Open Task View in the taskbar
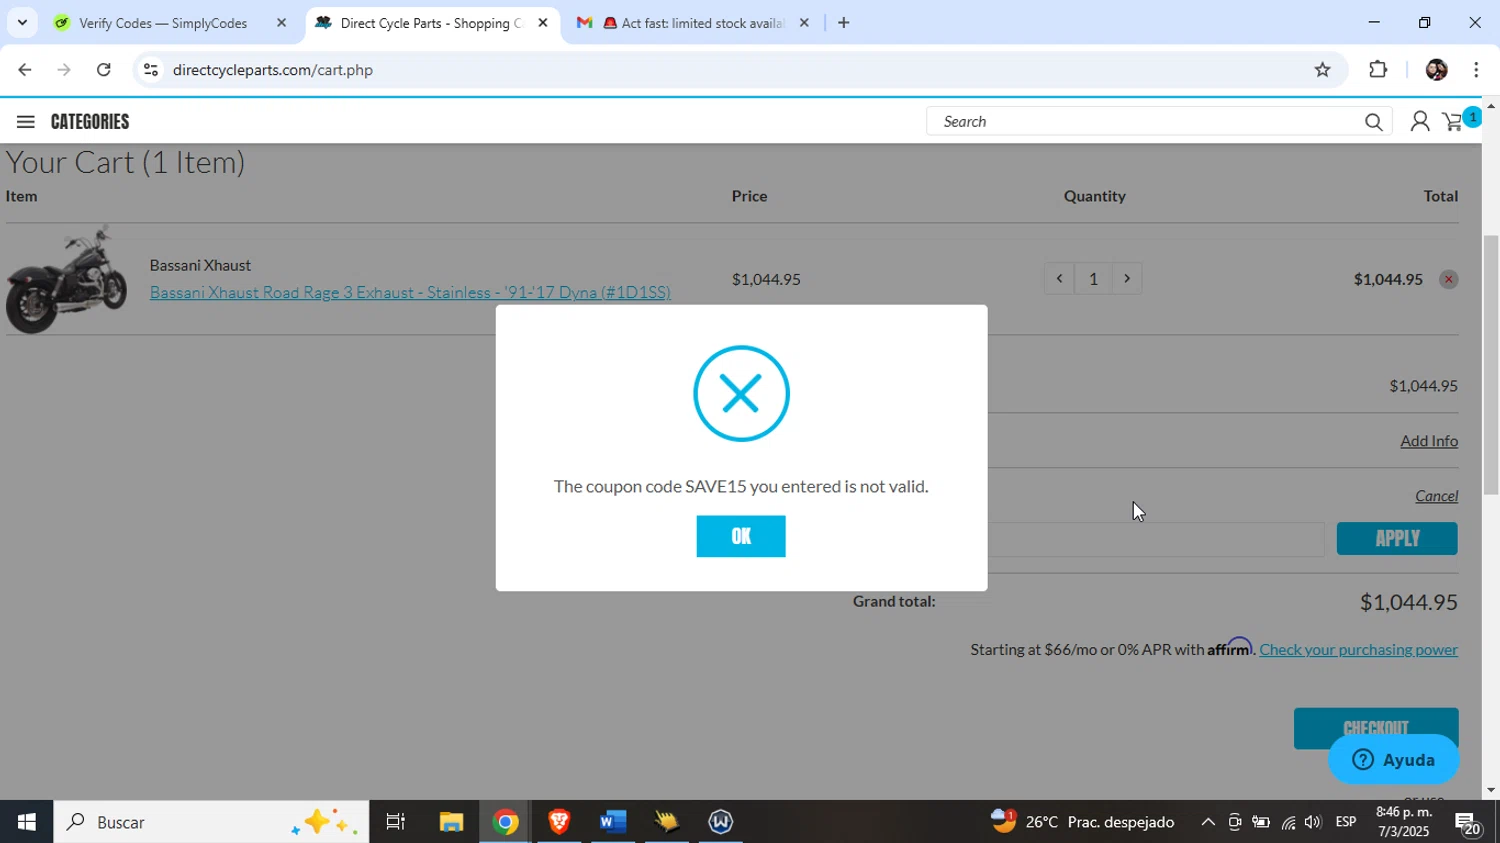Screen dimensions: 1500x843 tap(396, 822)
